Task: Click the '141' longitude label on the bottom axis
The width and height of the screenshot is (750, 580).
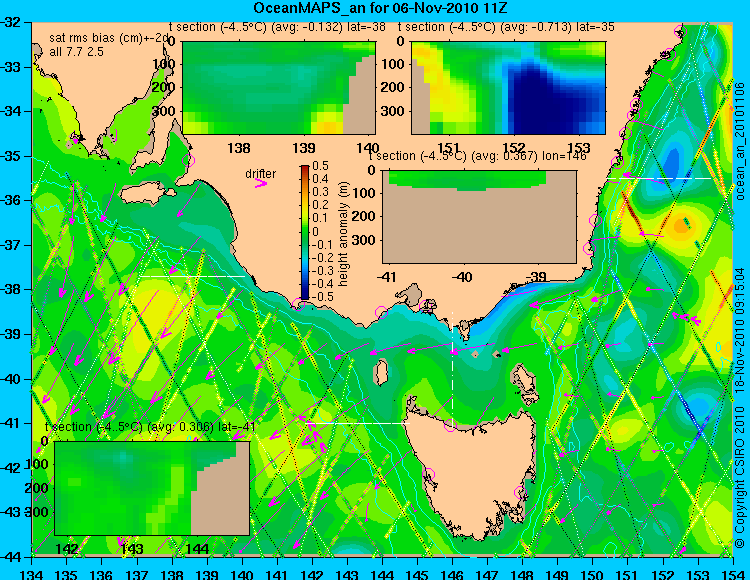Action: tap(276, 574)
